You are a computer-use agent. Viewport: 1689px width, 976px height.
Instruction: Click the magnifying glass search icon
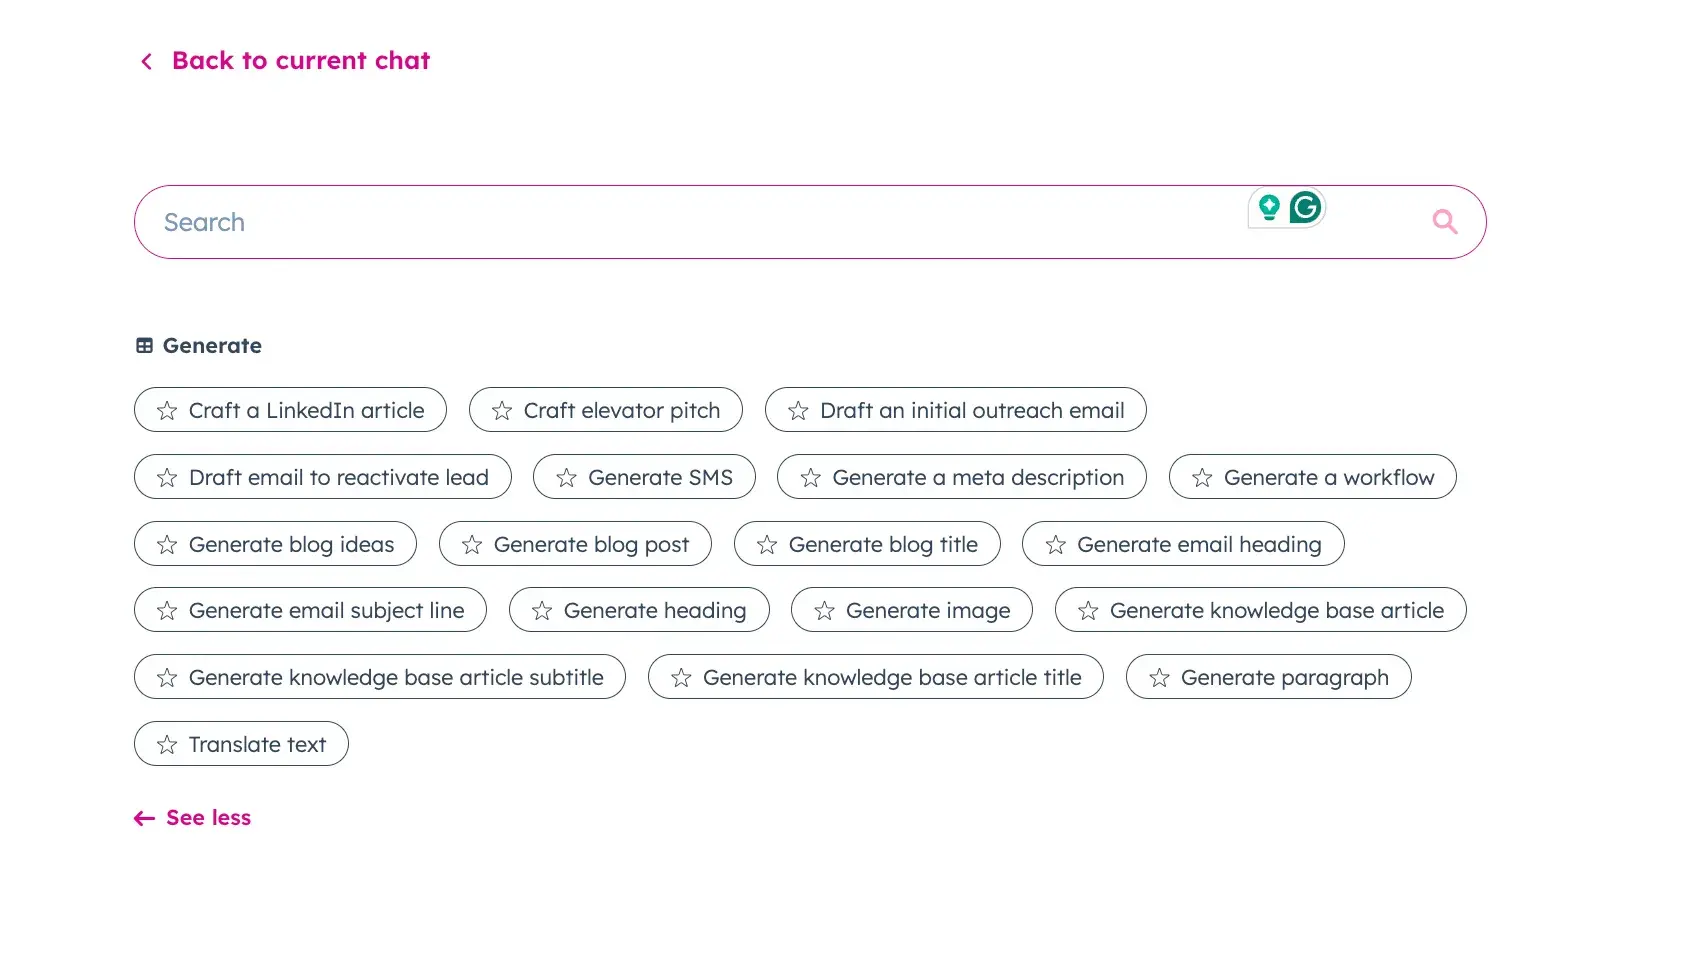pyautogui.click(x=1444, y=222)
